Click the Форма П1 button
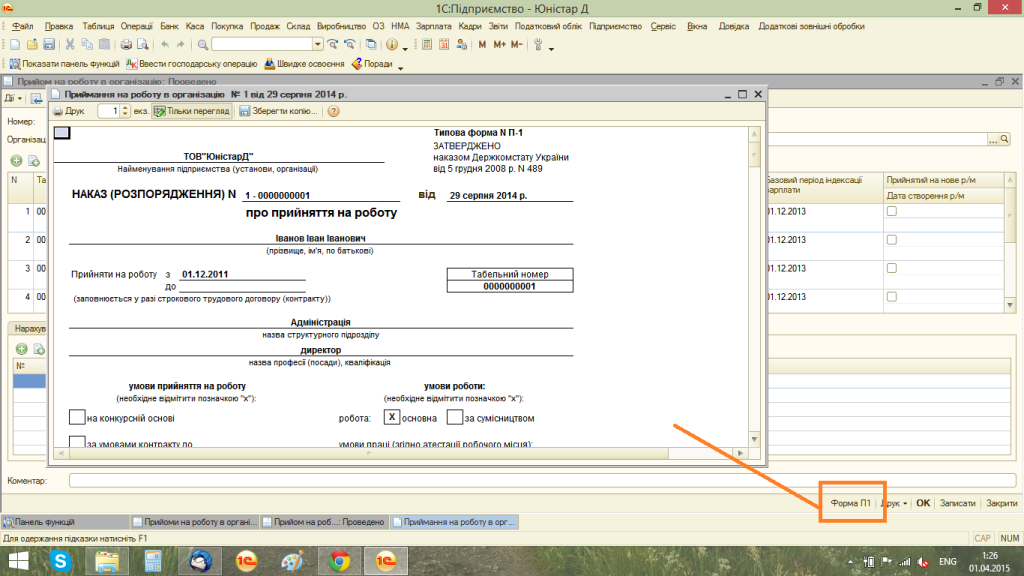Viewport: 1024px width, 576px height. (x=850, y=503)
